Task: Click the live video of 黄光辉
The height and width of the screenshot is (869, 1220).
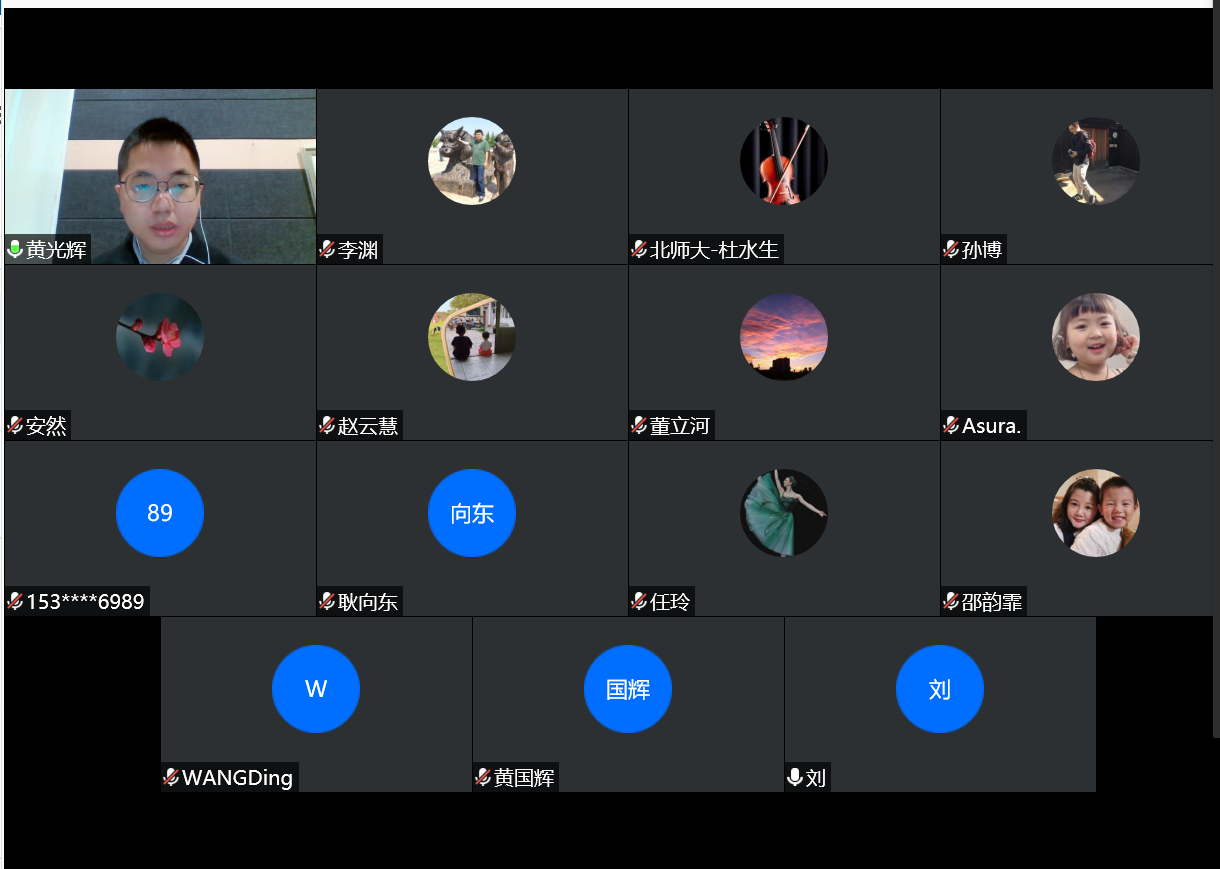Action: (160, 175)
